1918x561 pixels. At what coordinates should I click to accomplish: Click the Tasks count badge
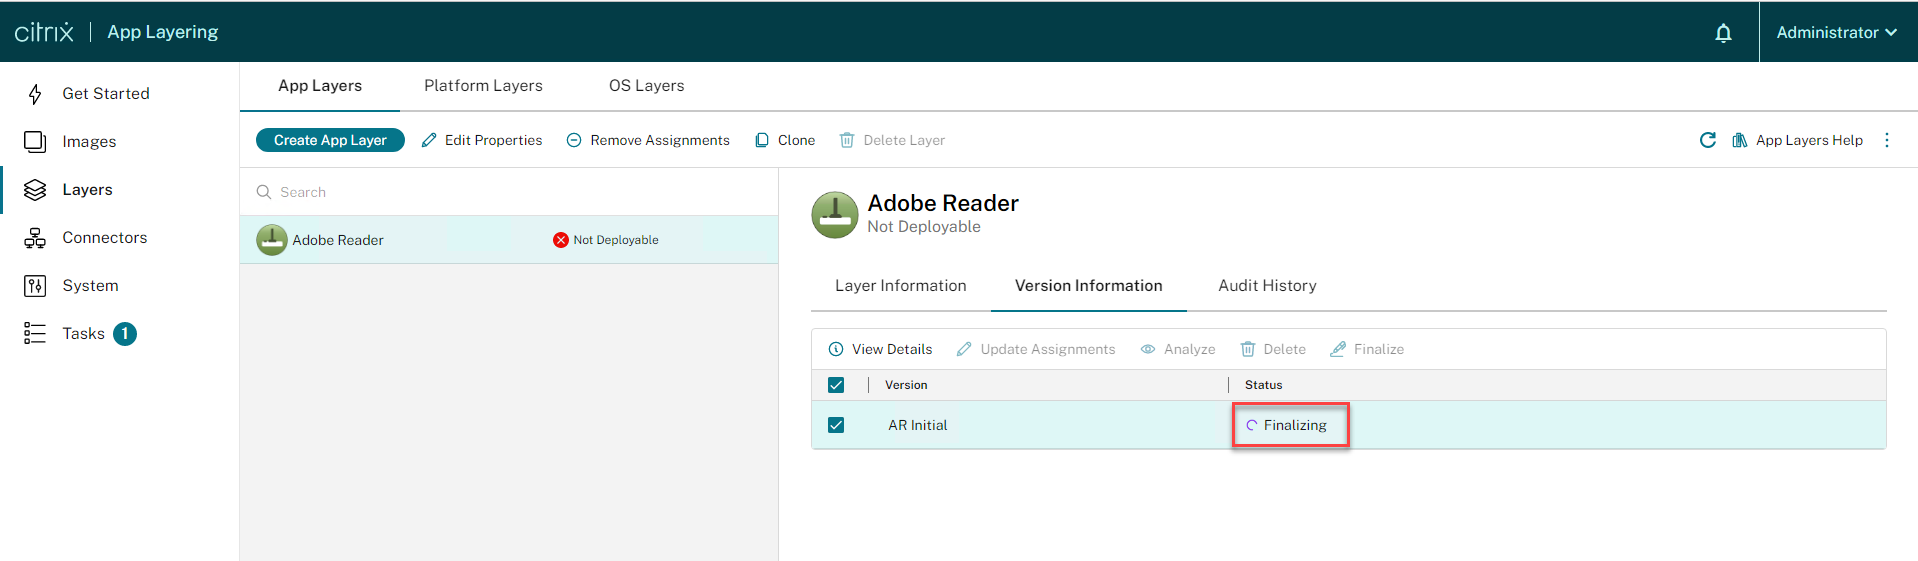(x=125, y=334)
